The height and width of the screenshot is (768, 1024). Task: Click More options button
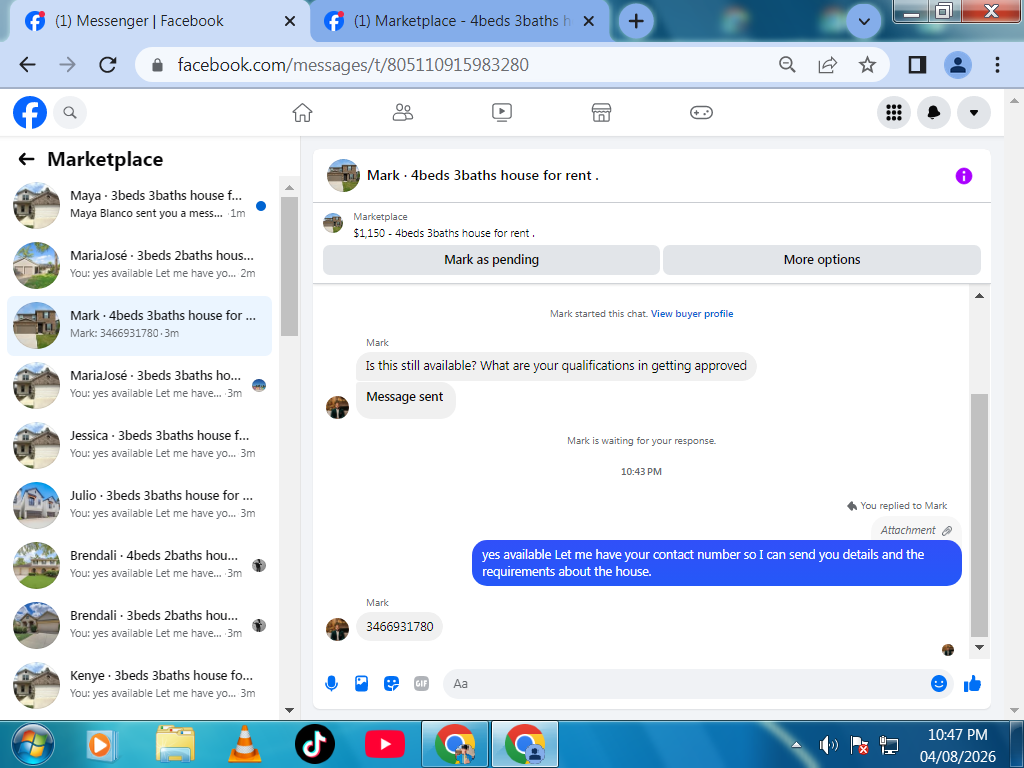(x=822, y=259)
